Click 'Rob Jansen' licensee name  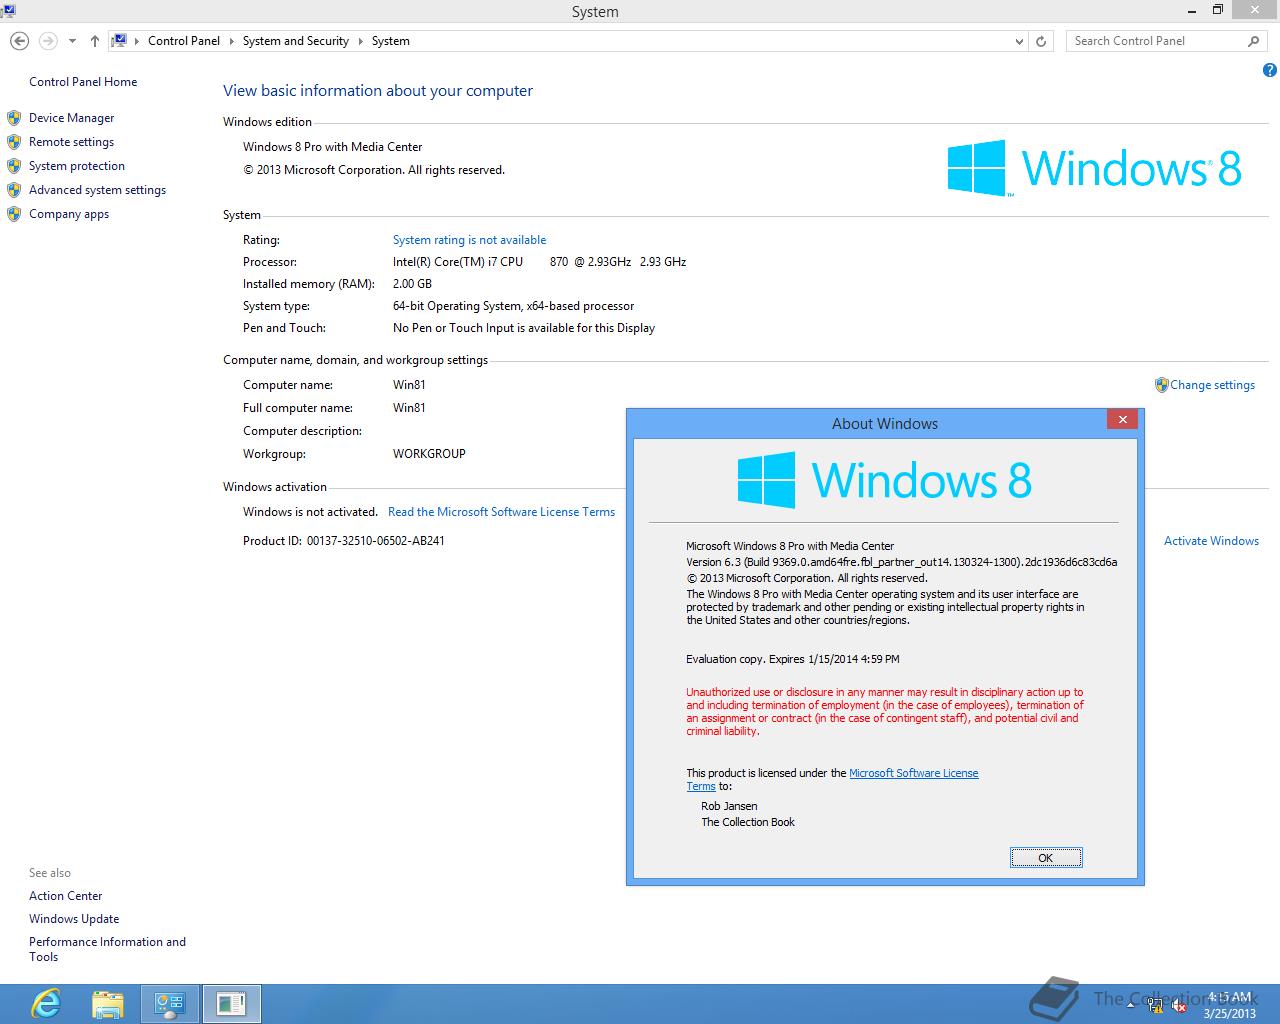(x=729, y=806)
